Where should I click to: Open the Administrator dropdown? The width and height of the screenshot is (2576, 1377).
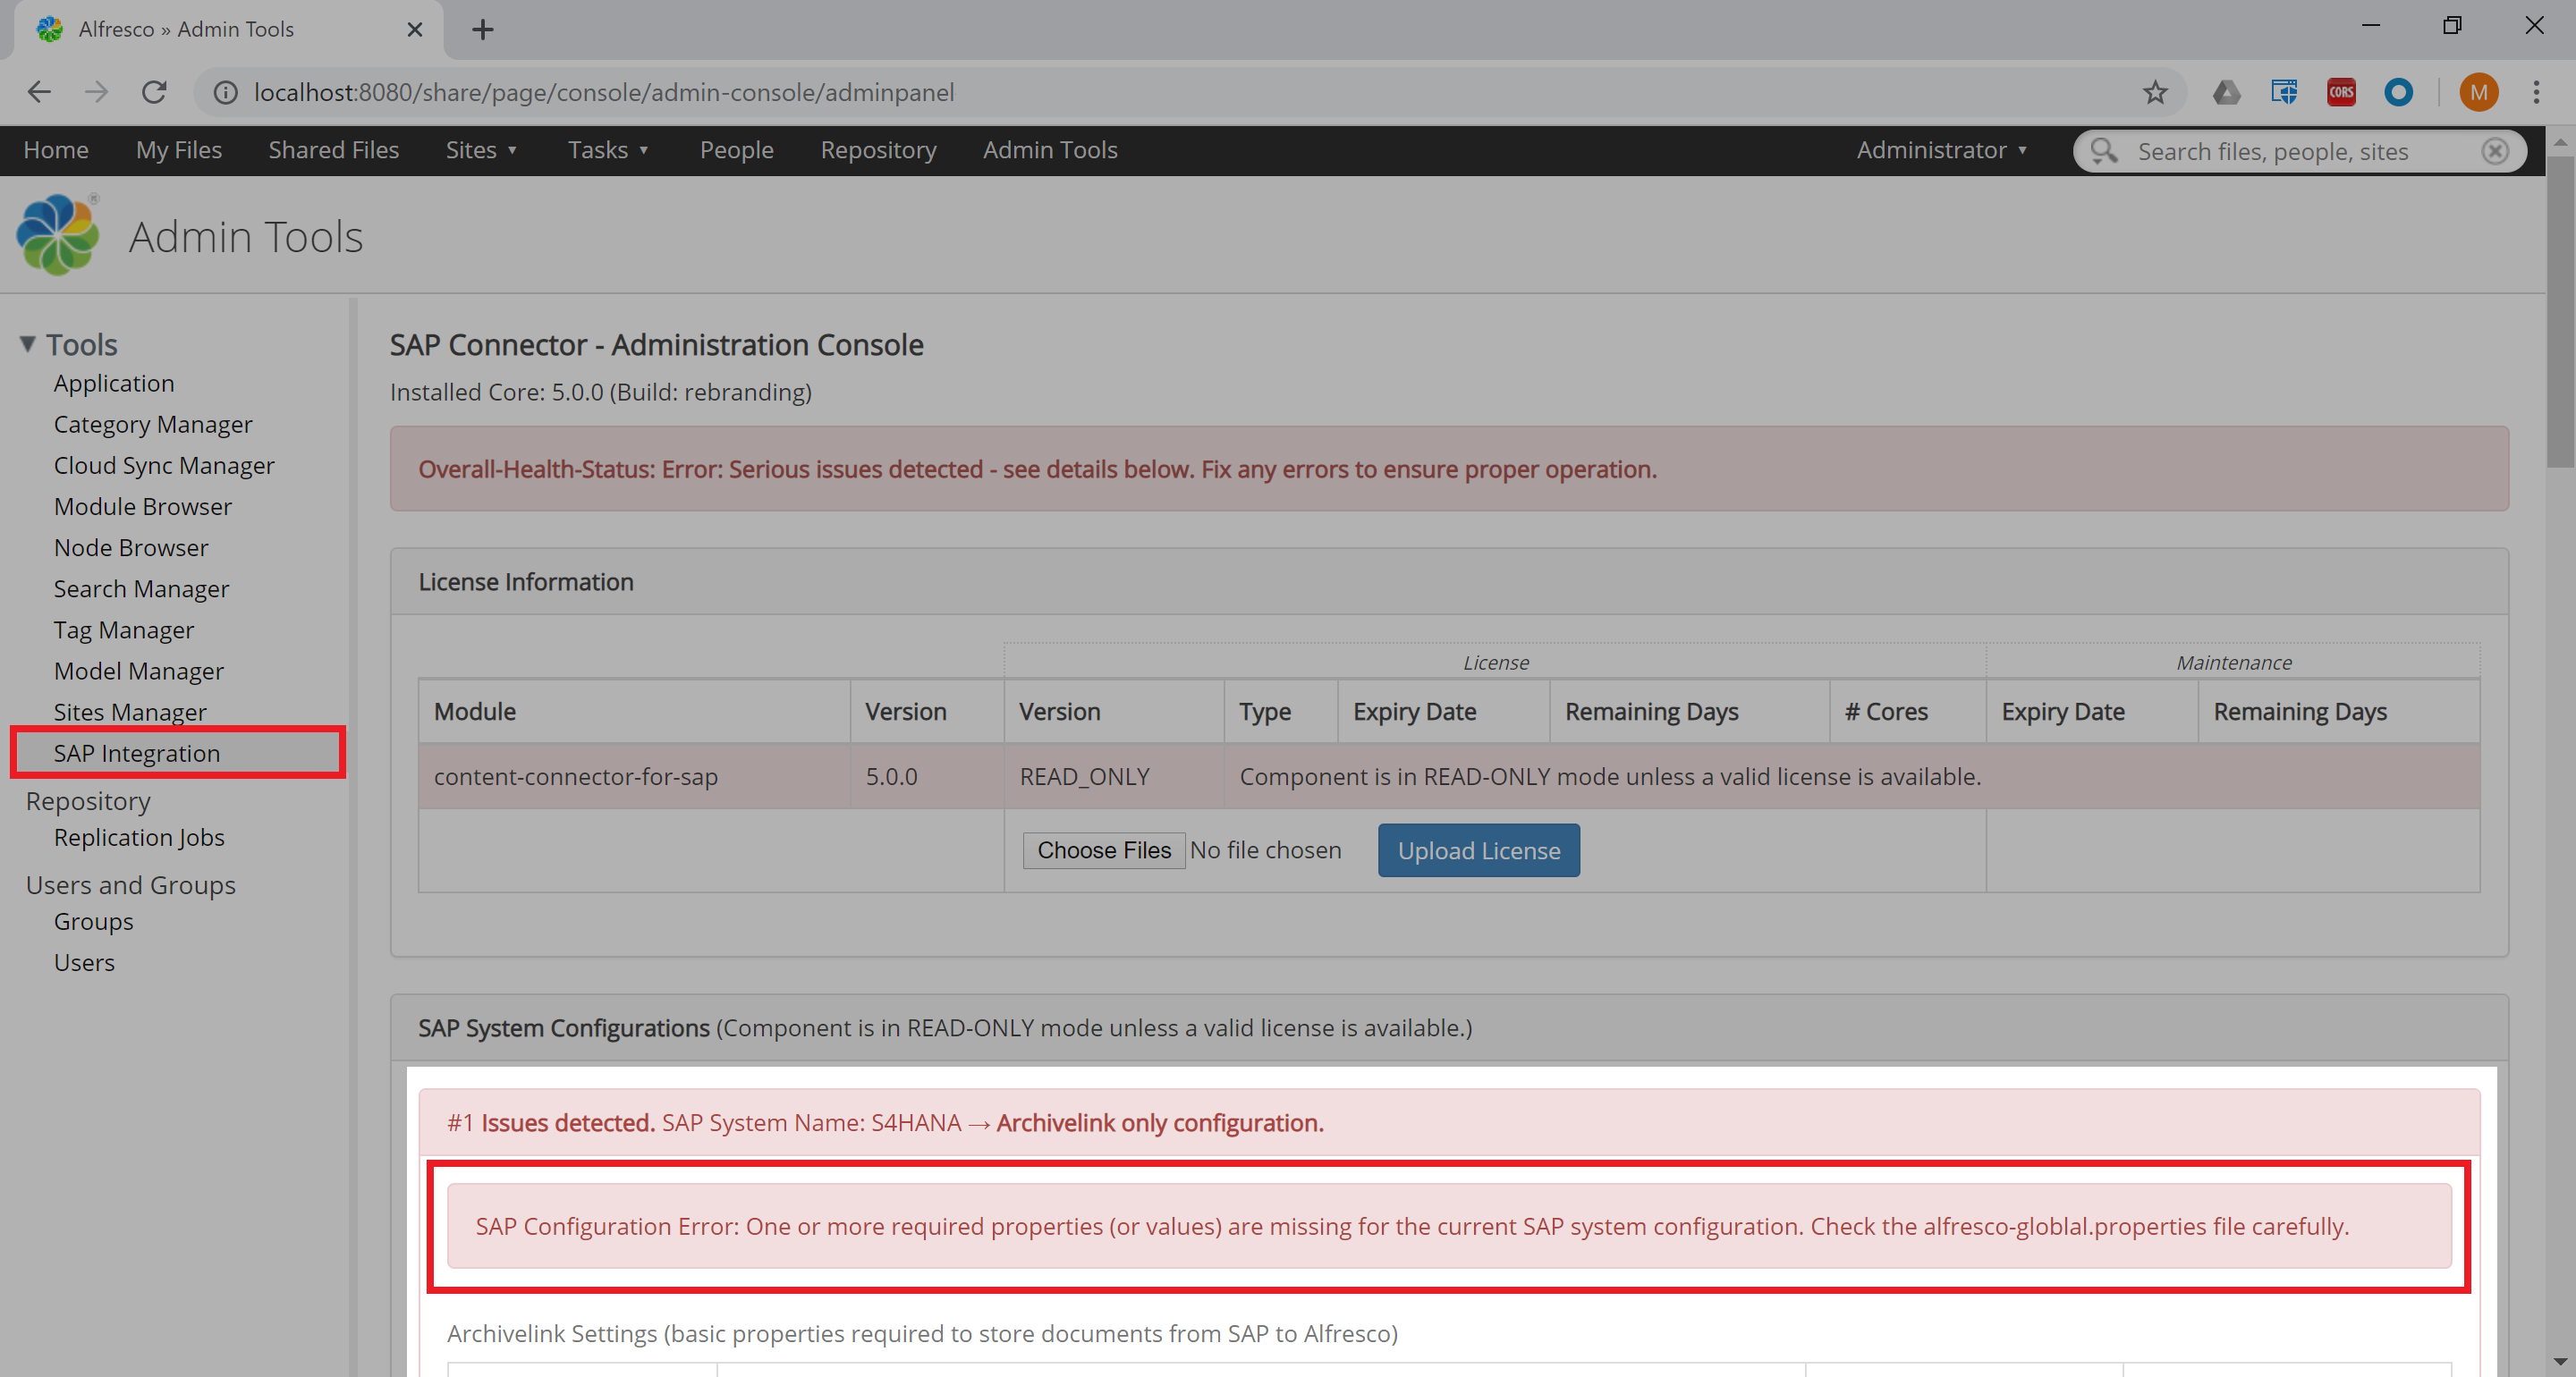pos(1940,150)
